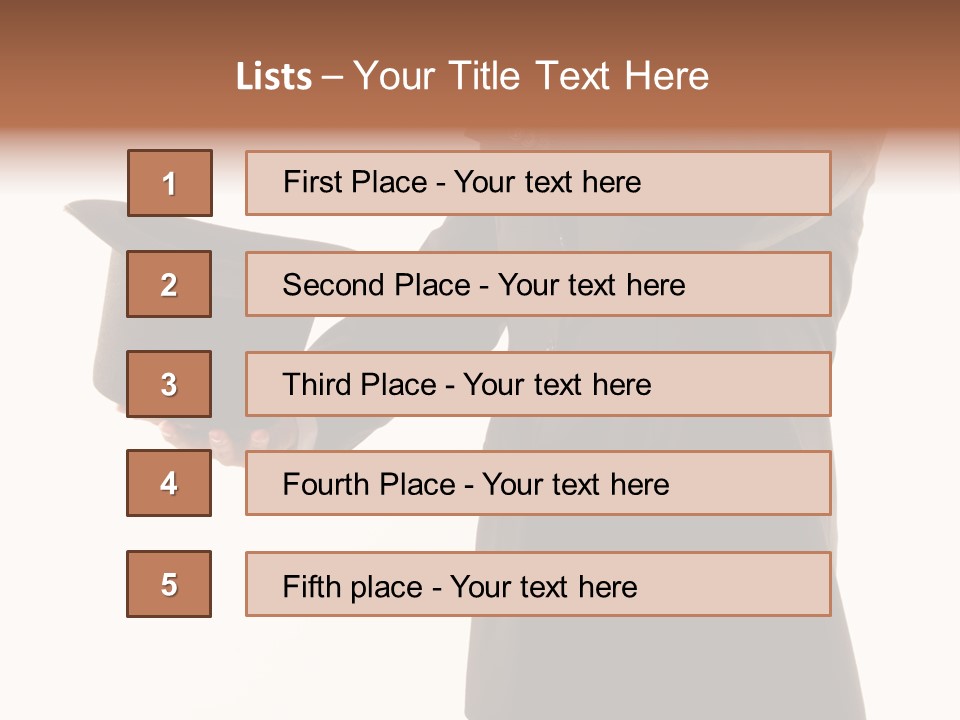
Task: Click 'Your Title Text Here' in the title
Action: 531,76
